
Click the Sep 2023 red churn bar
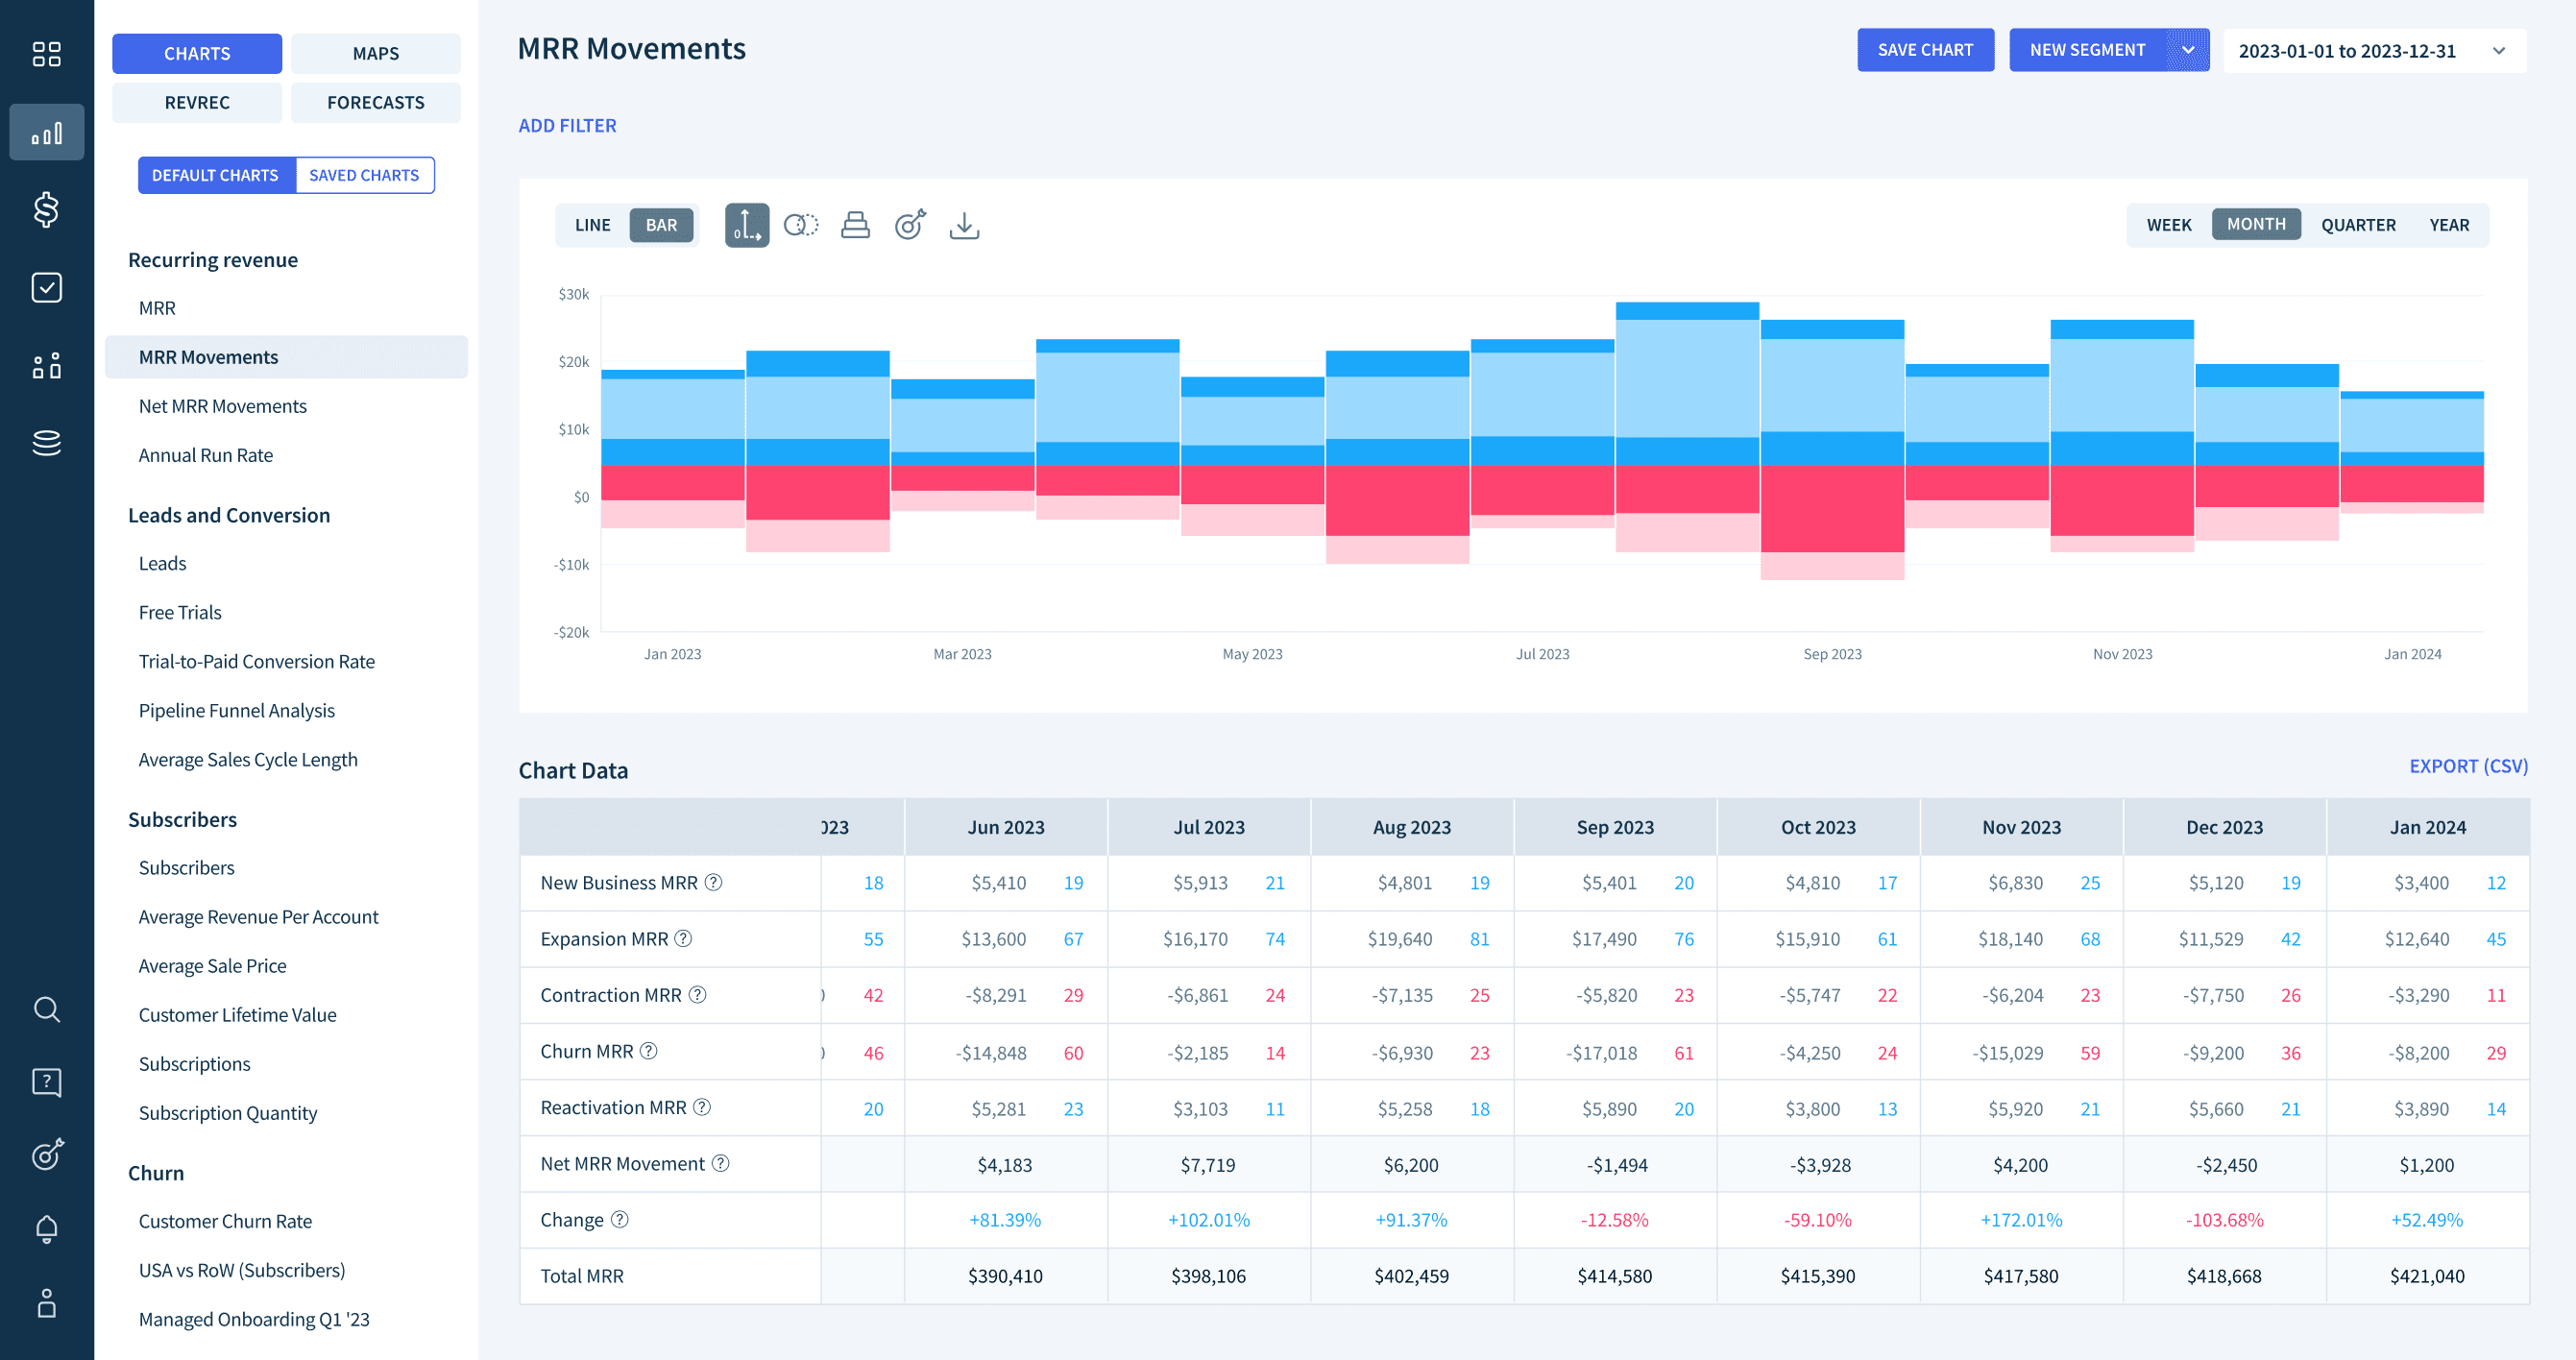pyautogui.click(x=1831, y=508)
